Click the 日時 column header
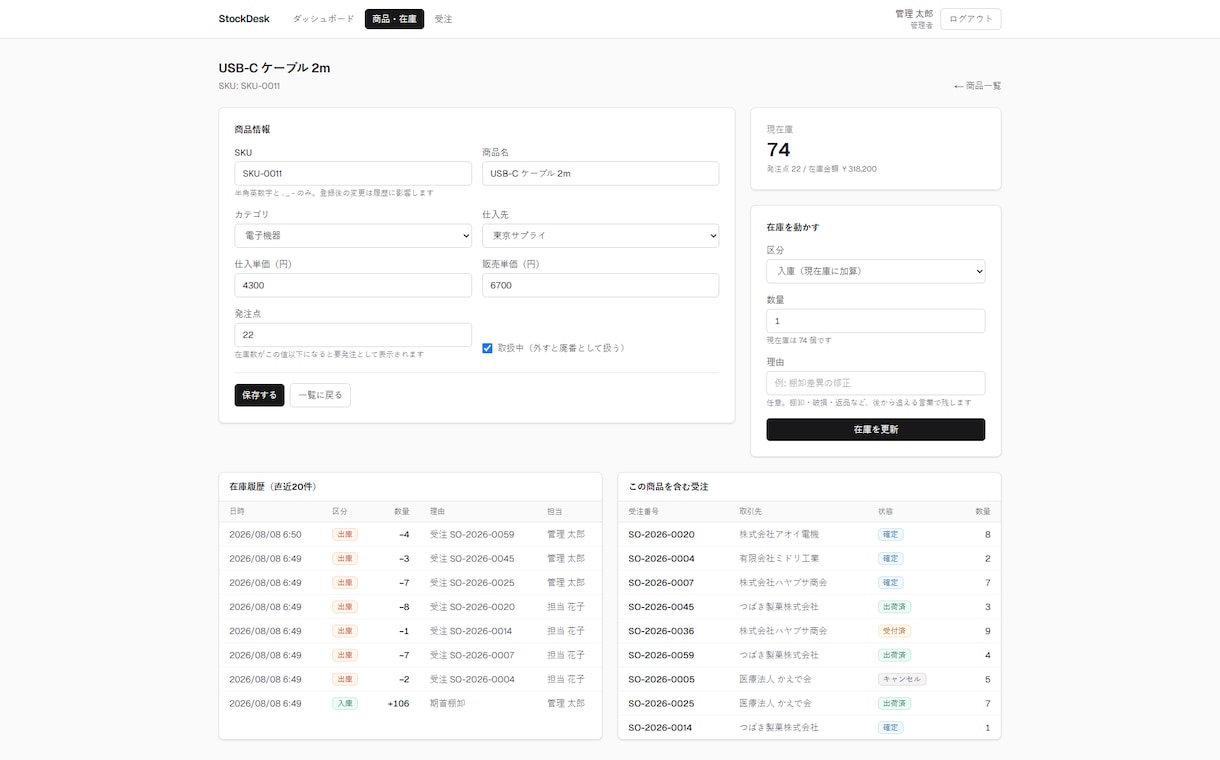The width and height of the screenshot is (1220, 760). coord(236,511)
